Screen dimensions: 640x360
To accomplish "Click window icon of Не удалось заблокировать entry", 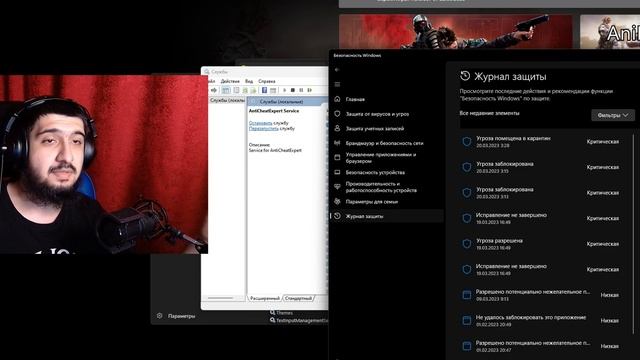I will [467, 320].
